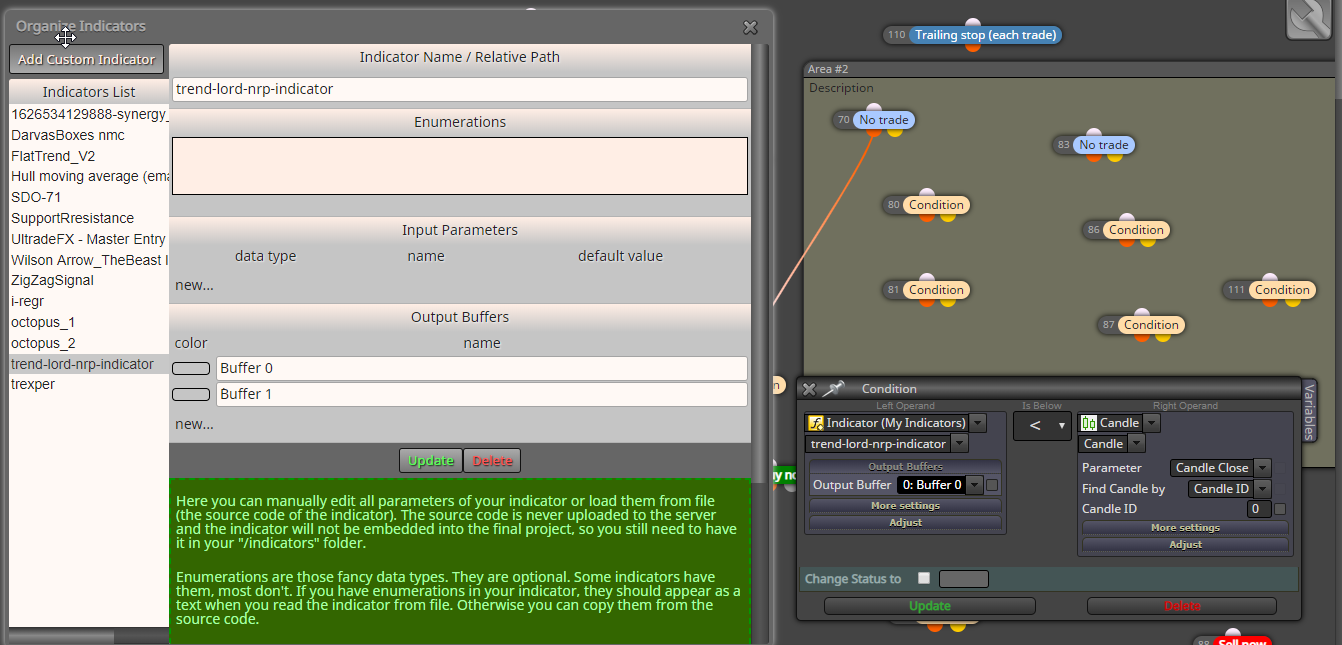Viewport: 1342px width, 645px height.
Task: Click the yellow connector under the Condition 111 node
Action: pos(1293,302)
